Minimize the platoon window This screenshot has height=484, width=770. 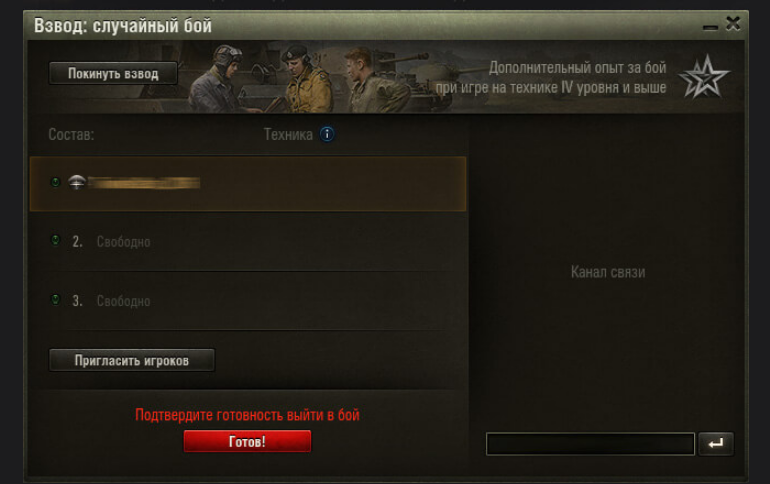710,27
